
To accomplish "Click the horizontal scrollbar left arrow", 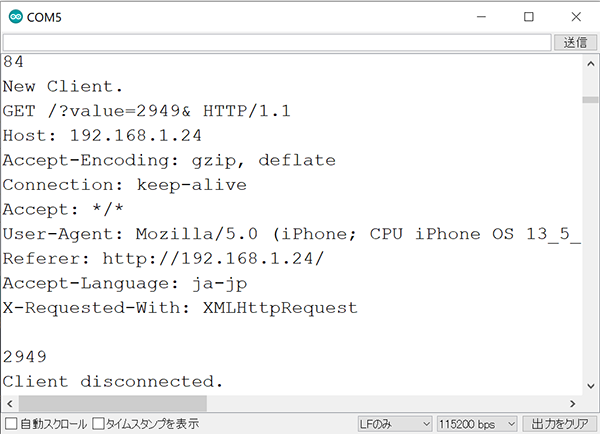I will click(10, 403).
